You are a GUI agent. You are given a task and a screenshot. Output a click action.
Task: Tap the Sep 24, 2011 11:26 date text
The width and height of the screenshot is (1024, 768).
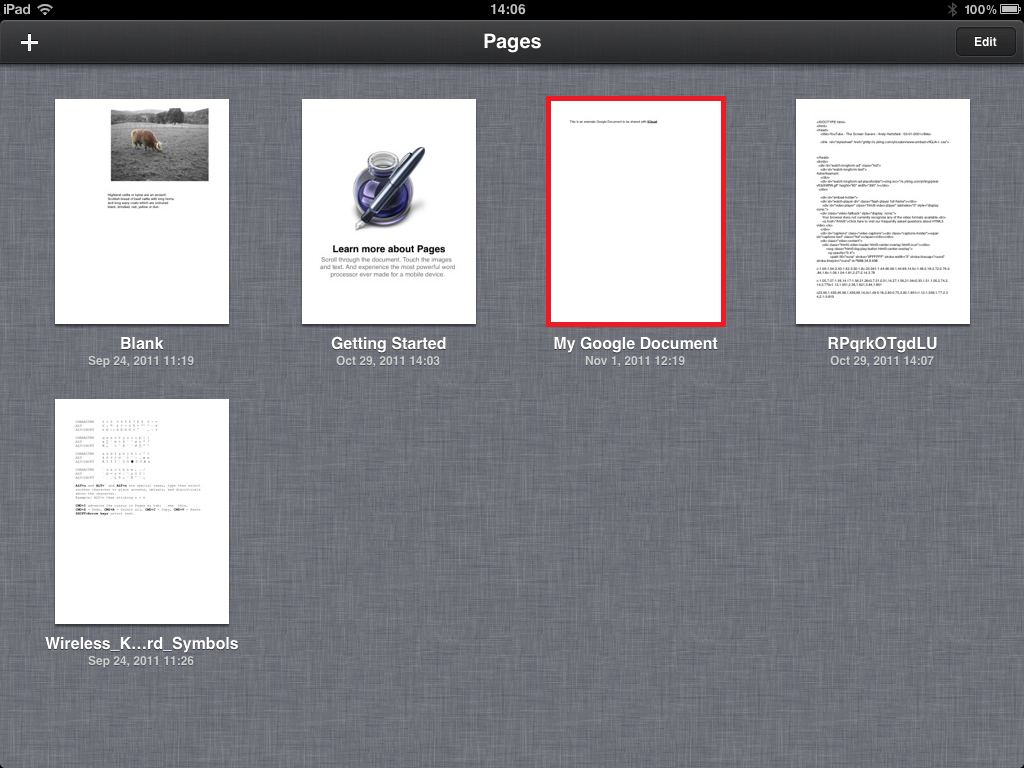click(x=142, y=661)
